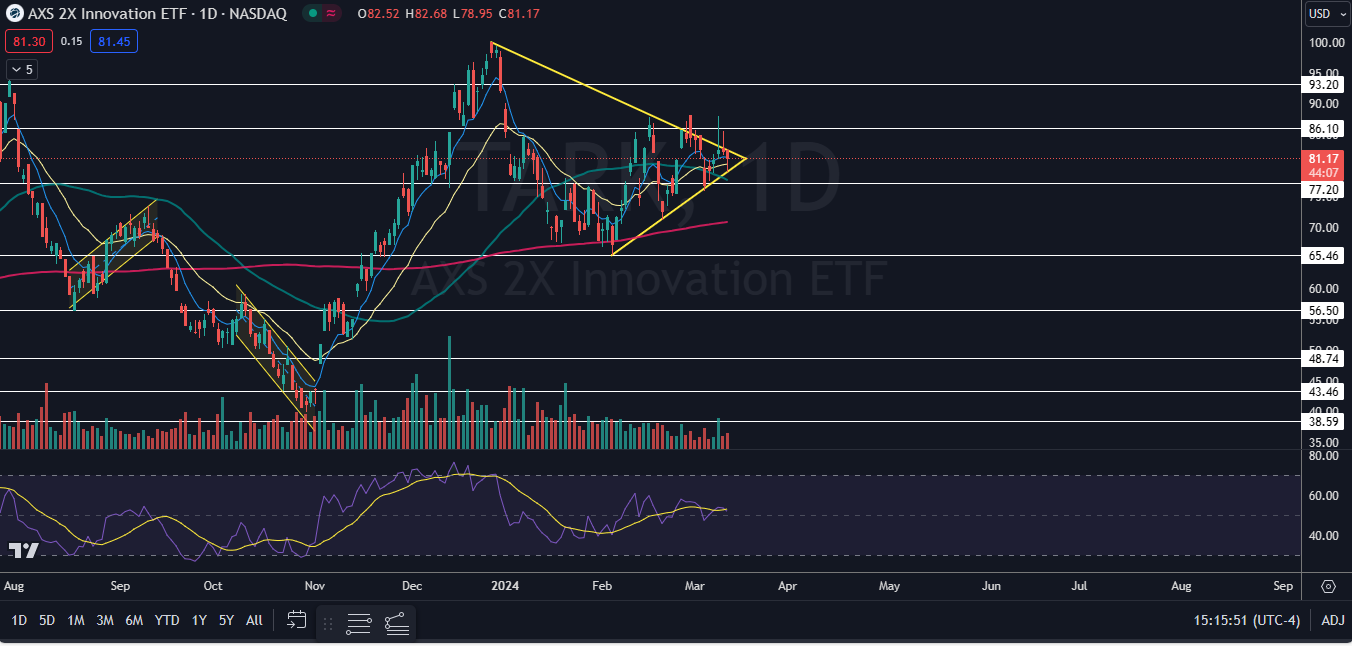Choose the 6M time range
Image resolution: width=1352 pixels, height=646 pixels.
click(133, 621)
